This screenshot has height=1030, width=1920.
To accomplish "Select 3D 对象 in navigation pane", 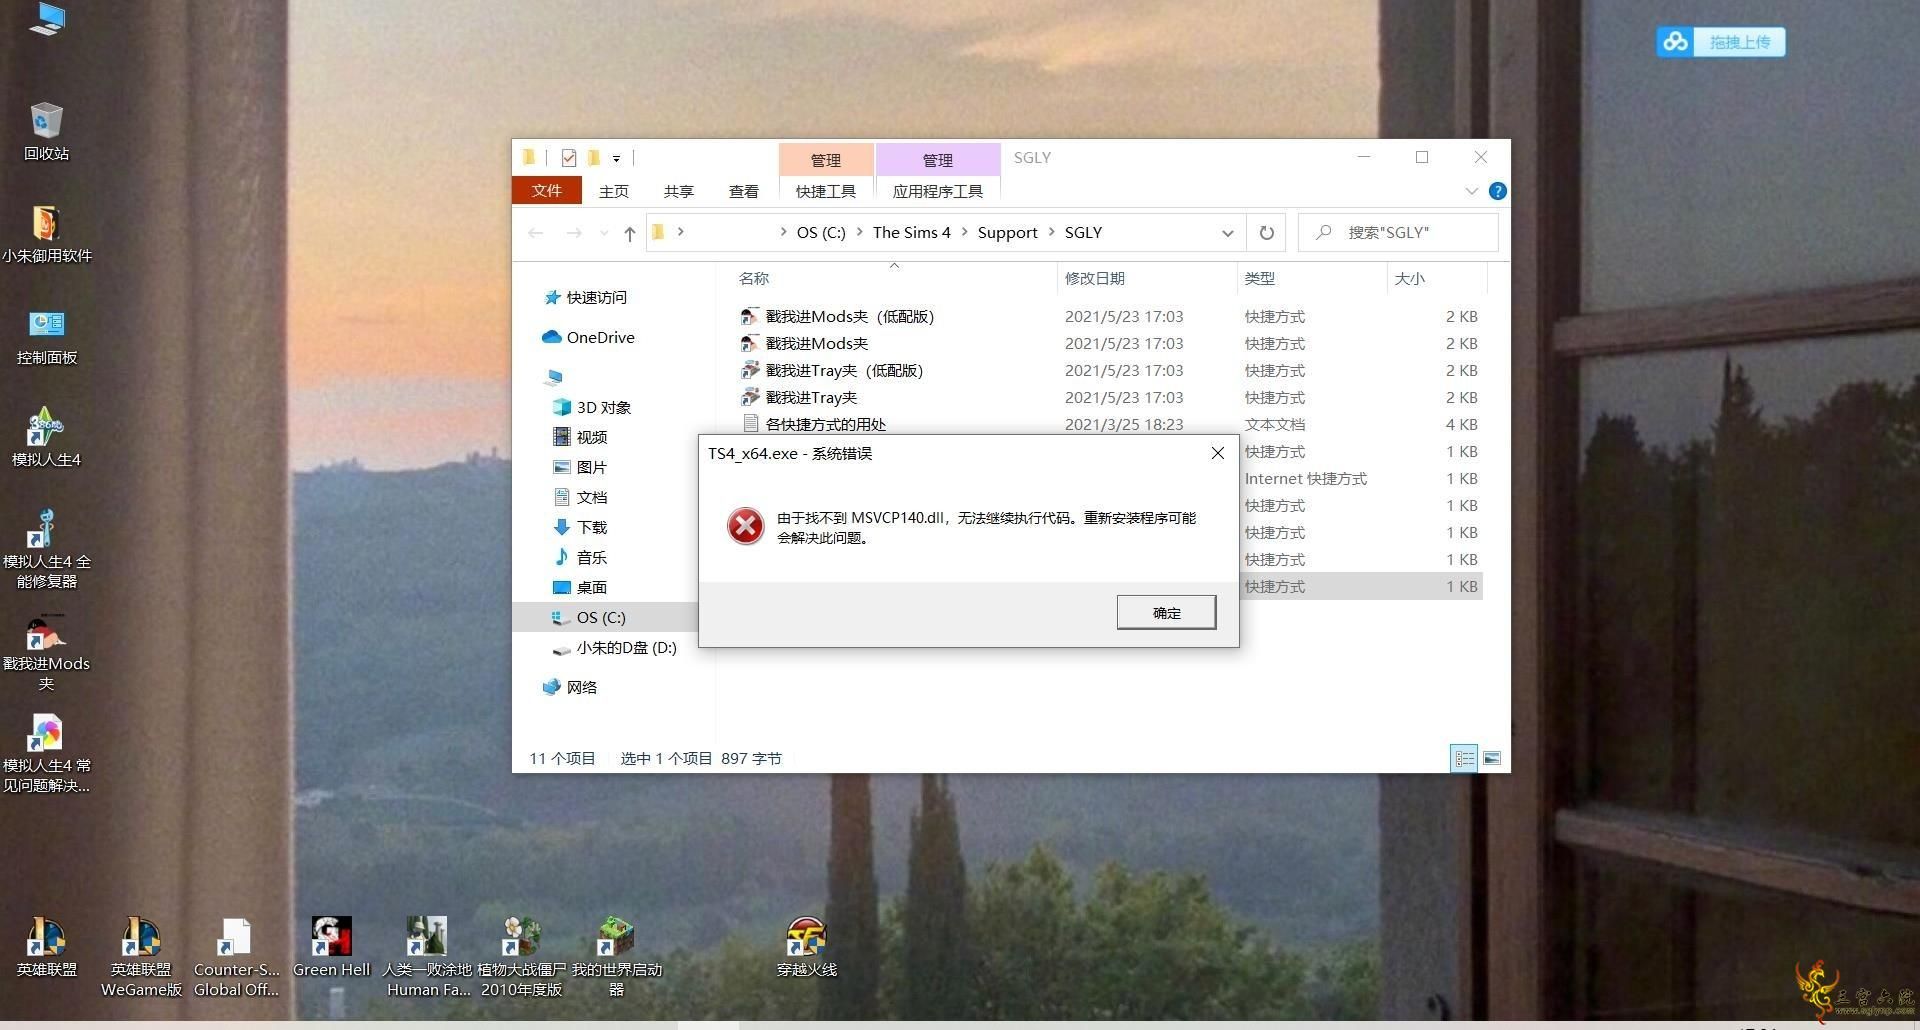I will 592,407.
